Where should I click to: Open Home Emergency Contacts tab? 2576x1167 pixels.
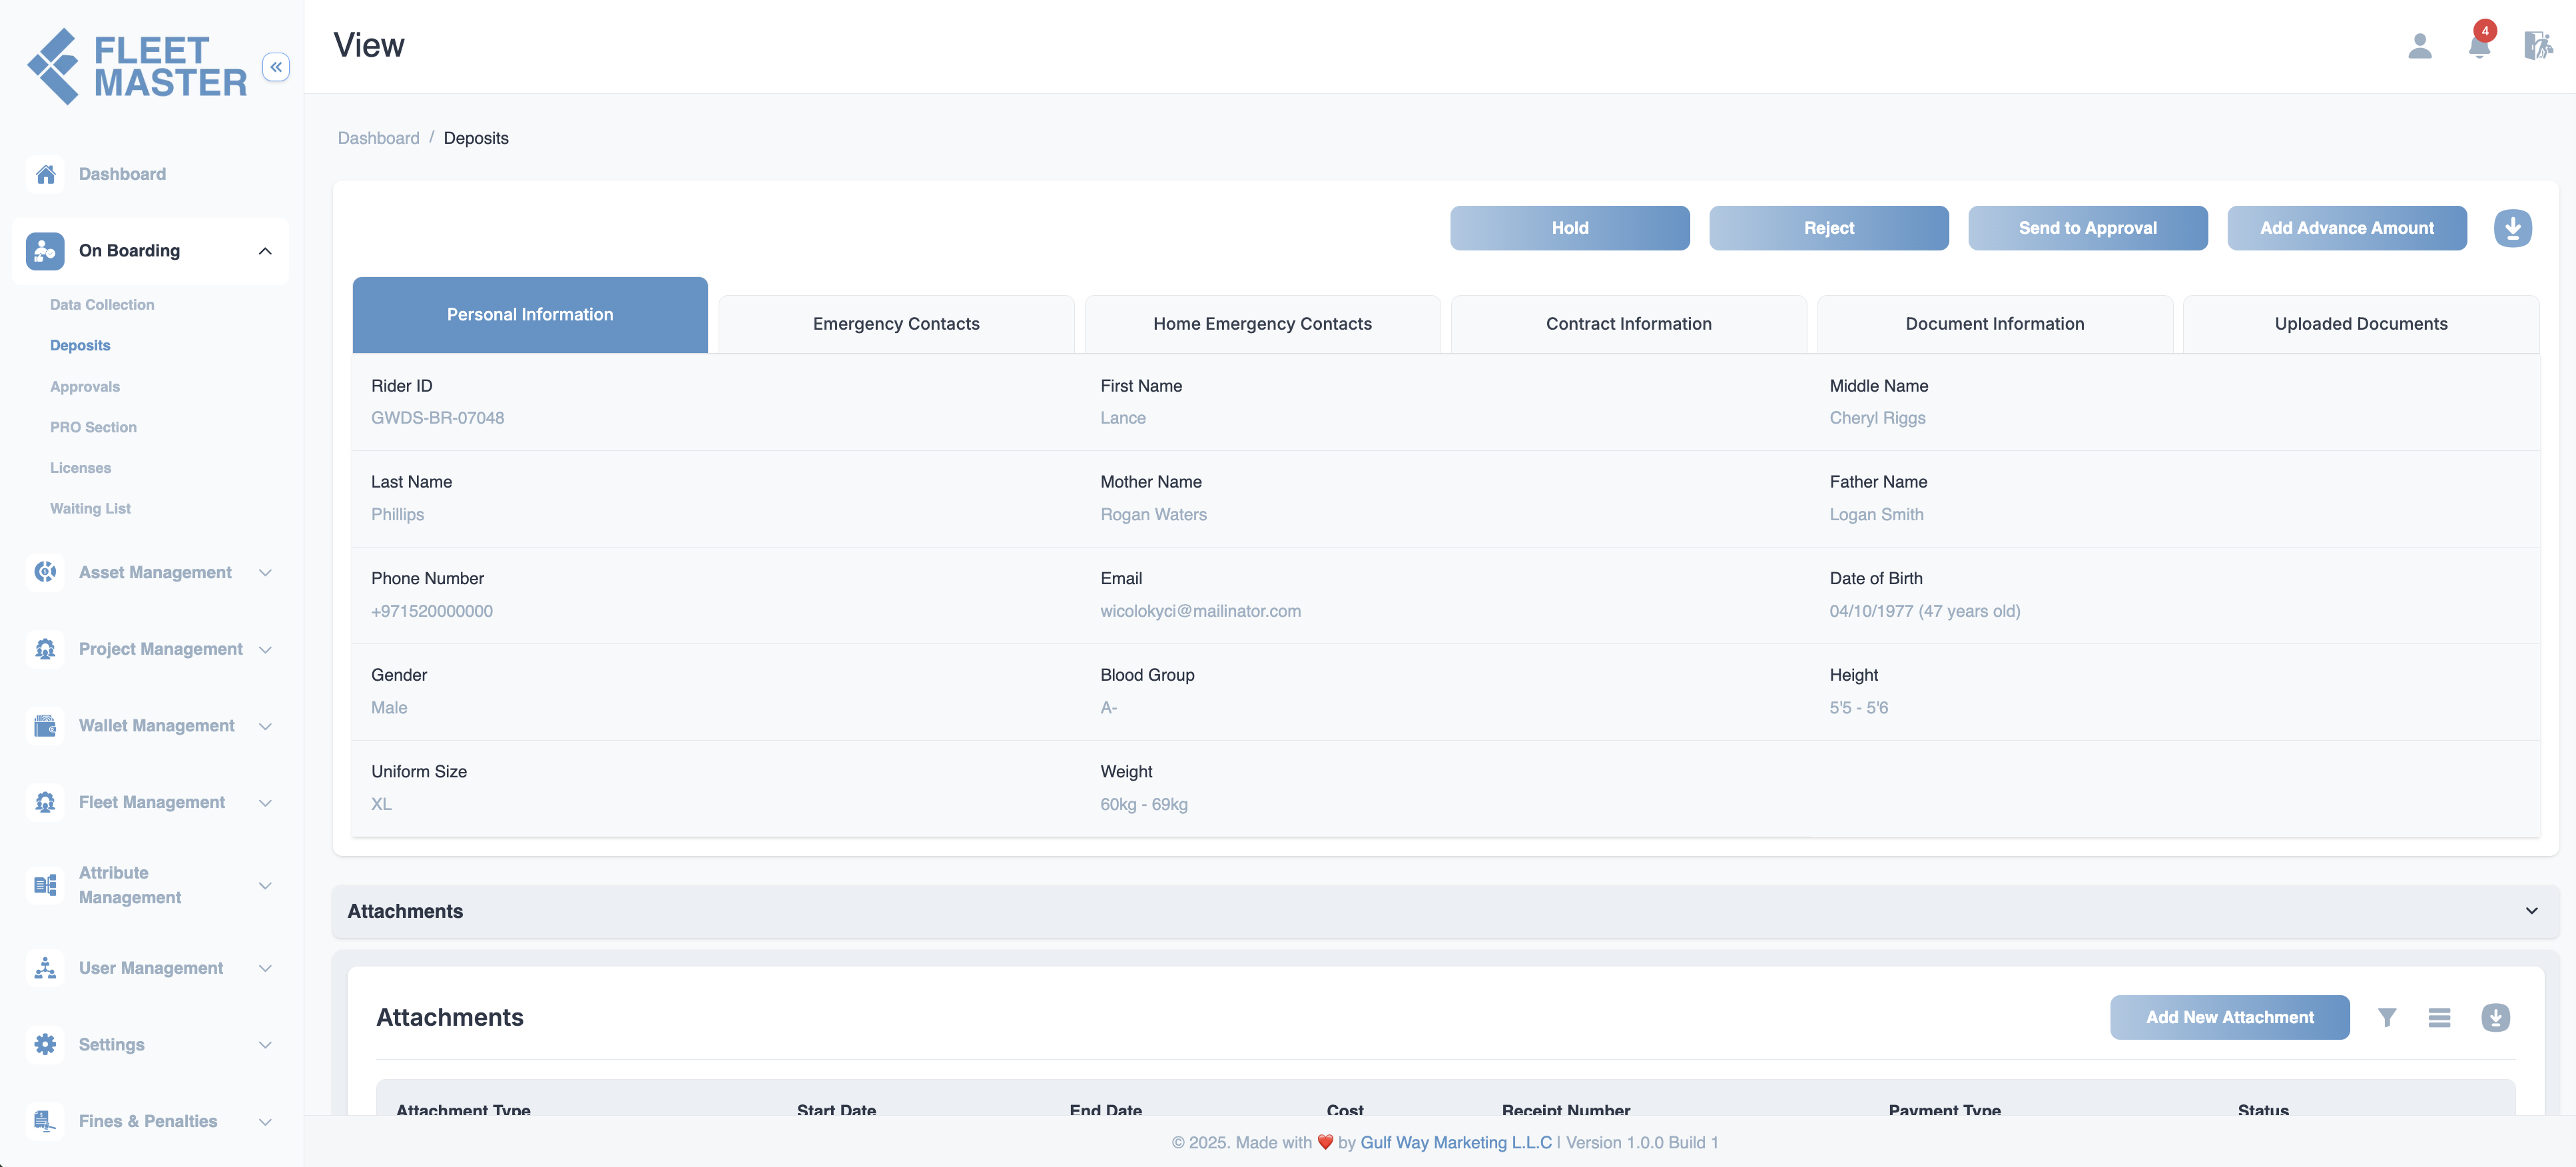pos(1262,324)
